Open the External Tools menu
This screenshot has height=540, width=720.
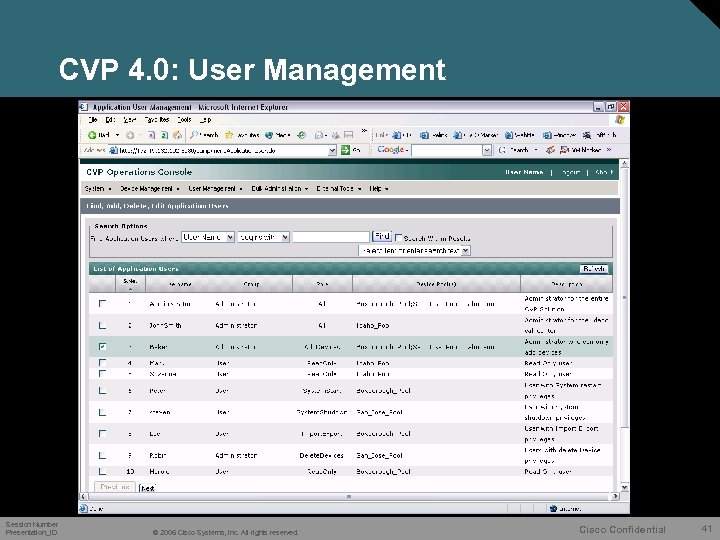[x=338, y=188]
